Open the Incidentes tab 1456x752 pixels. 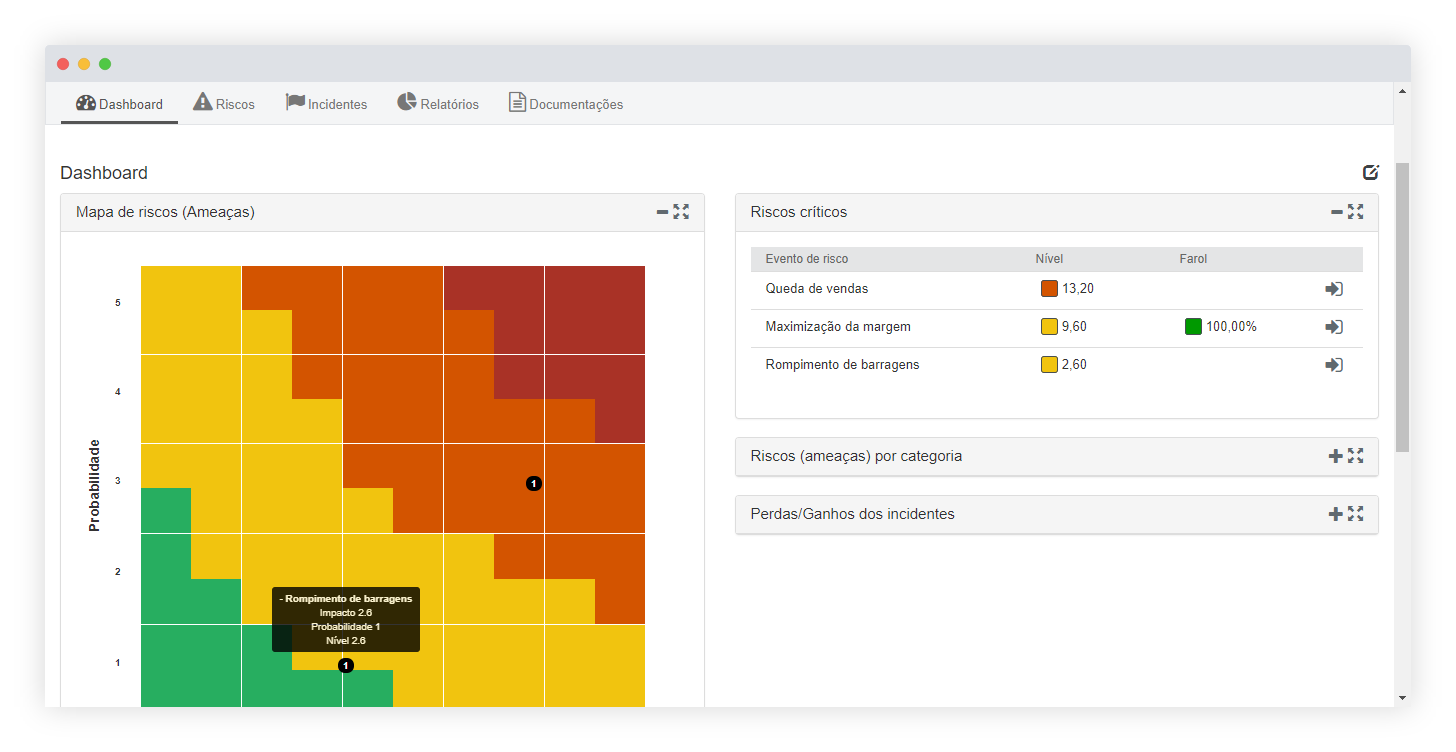[x=326, y=104]
